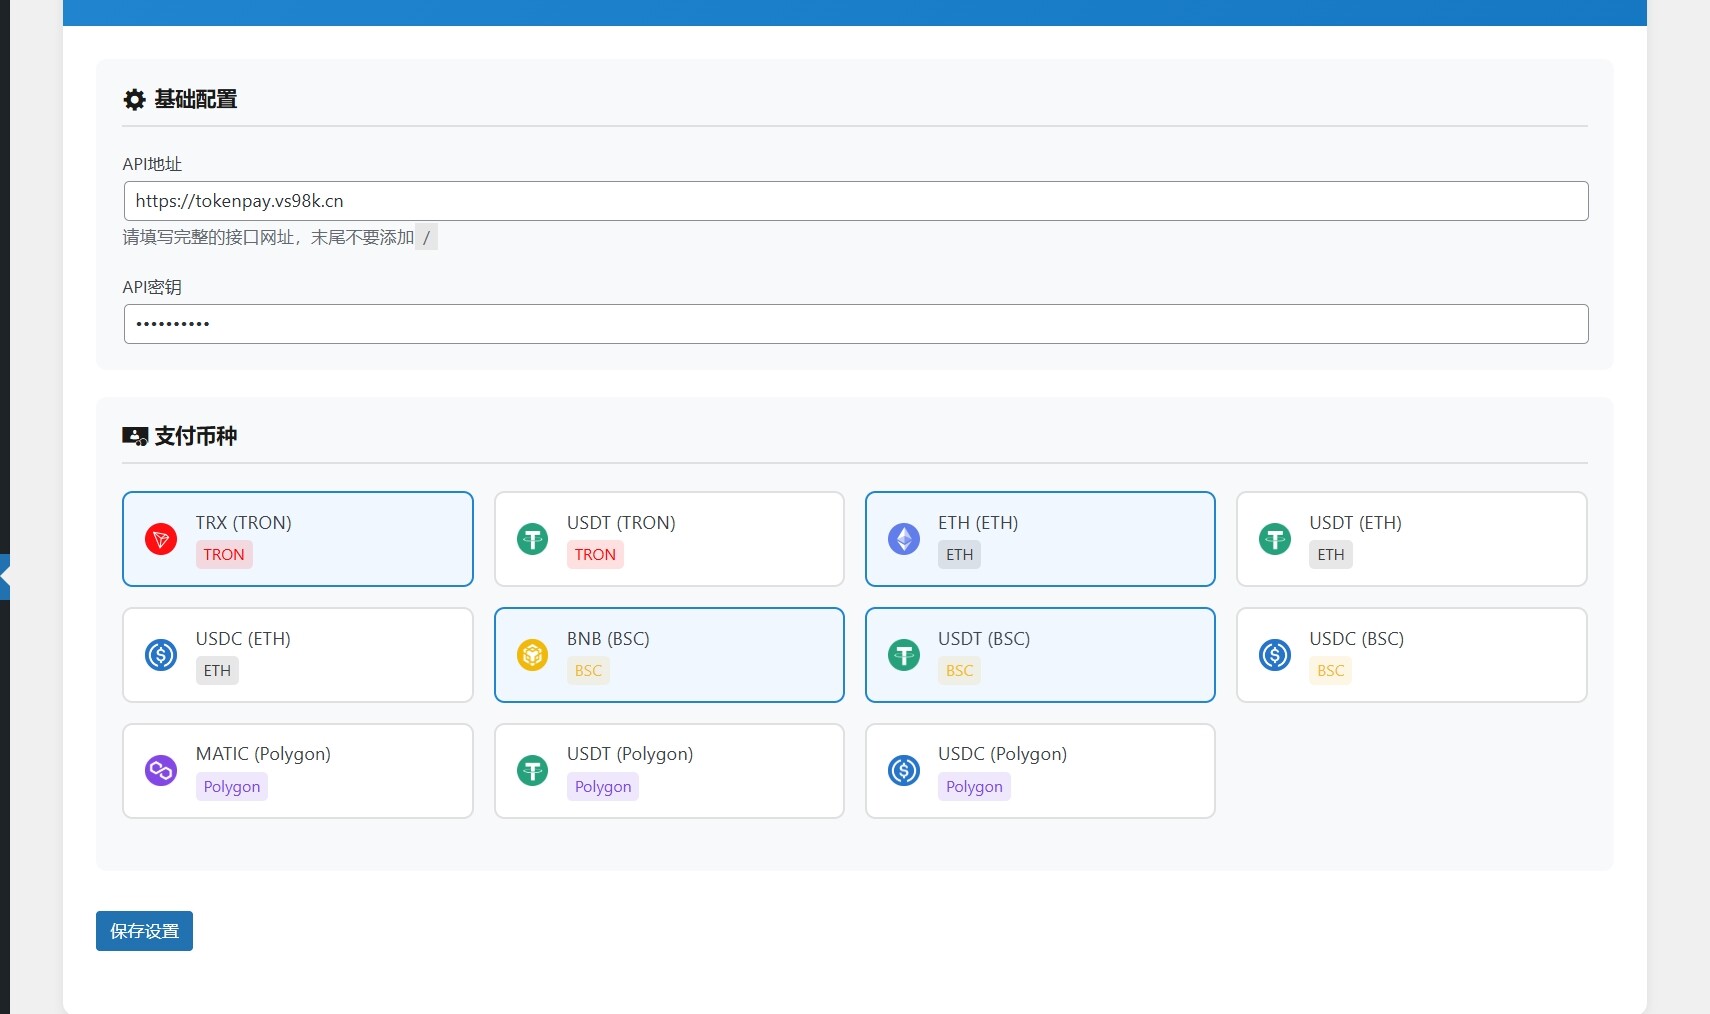This screenshot has height=1014, width=1710.
Task: Click the red TRON coin icon
Action: [161, 539]
